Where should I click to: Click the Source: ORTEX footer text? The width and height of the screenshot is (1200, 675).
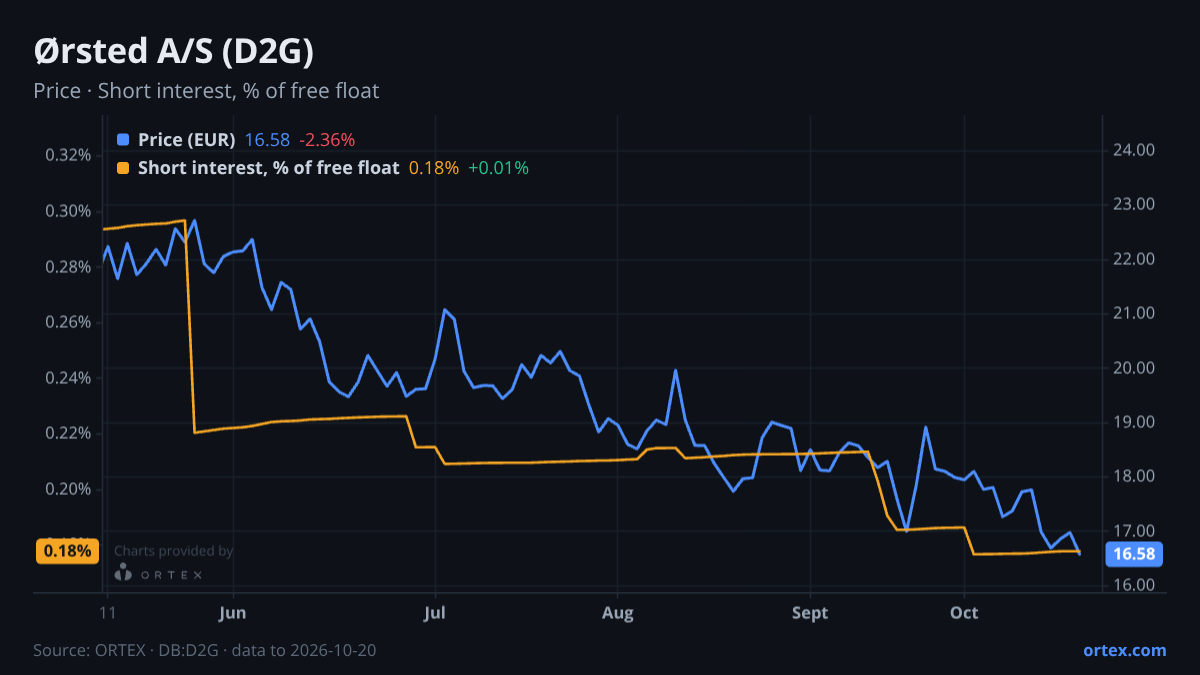point(205,650)
